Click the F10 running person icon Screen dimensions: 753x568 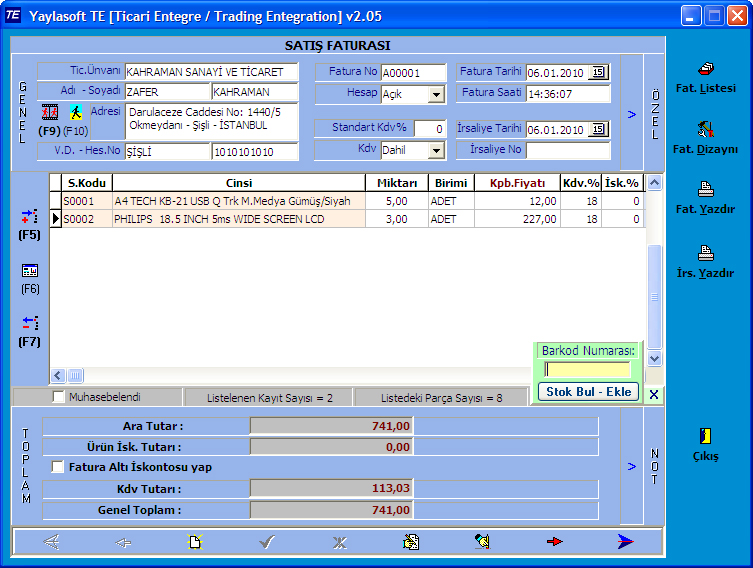76,112
